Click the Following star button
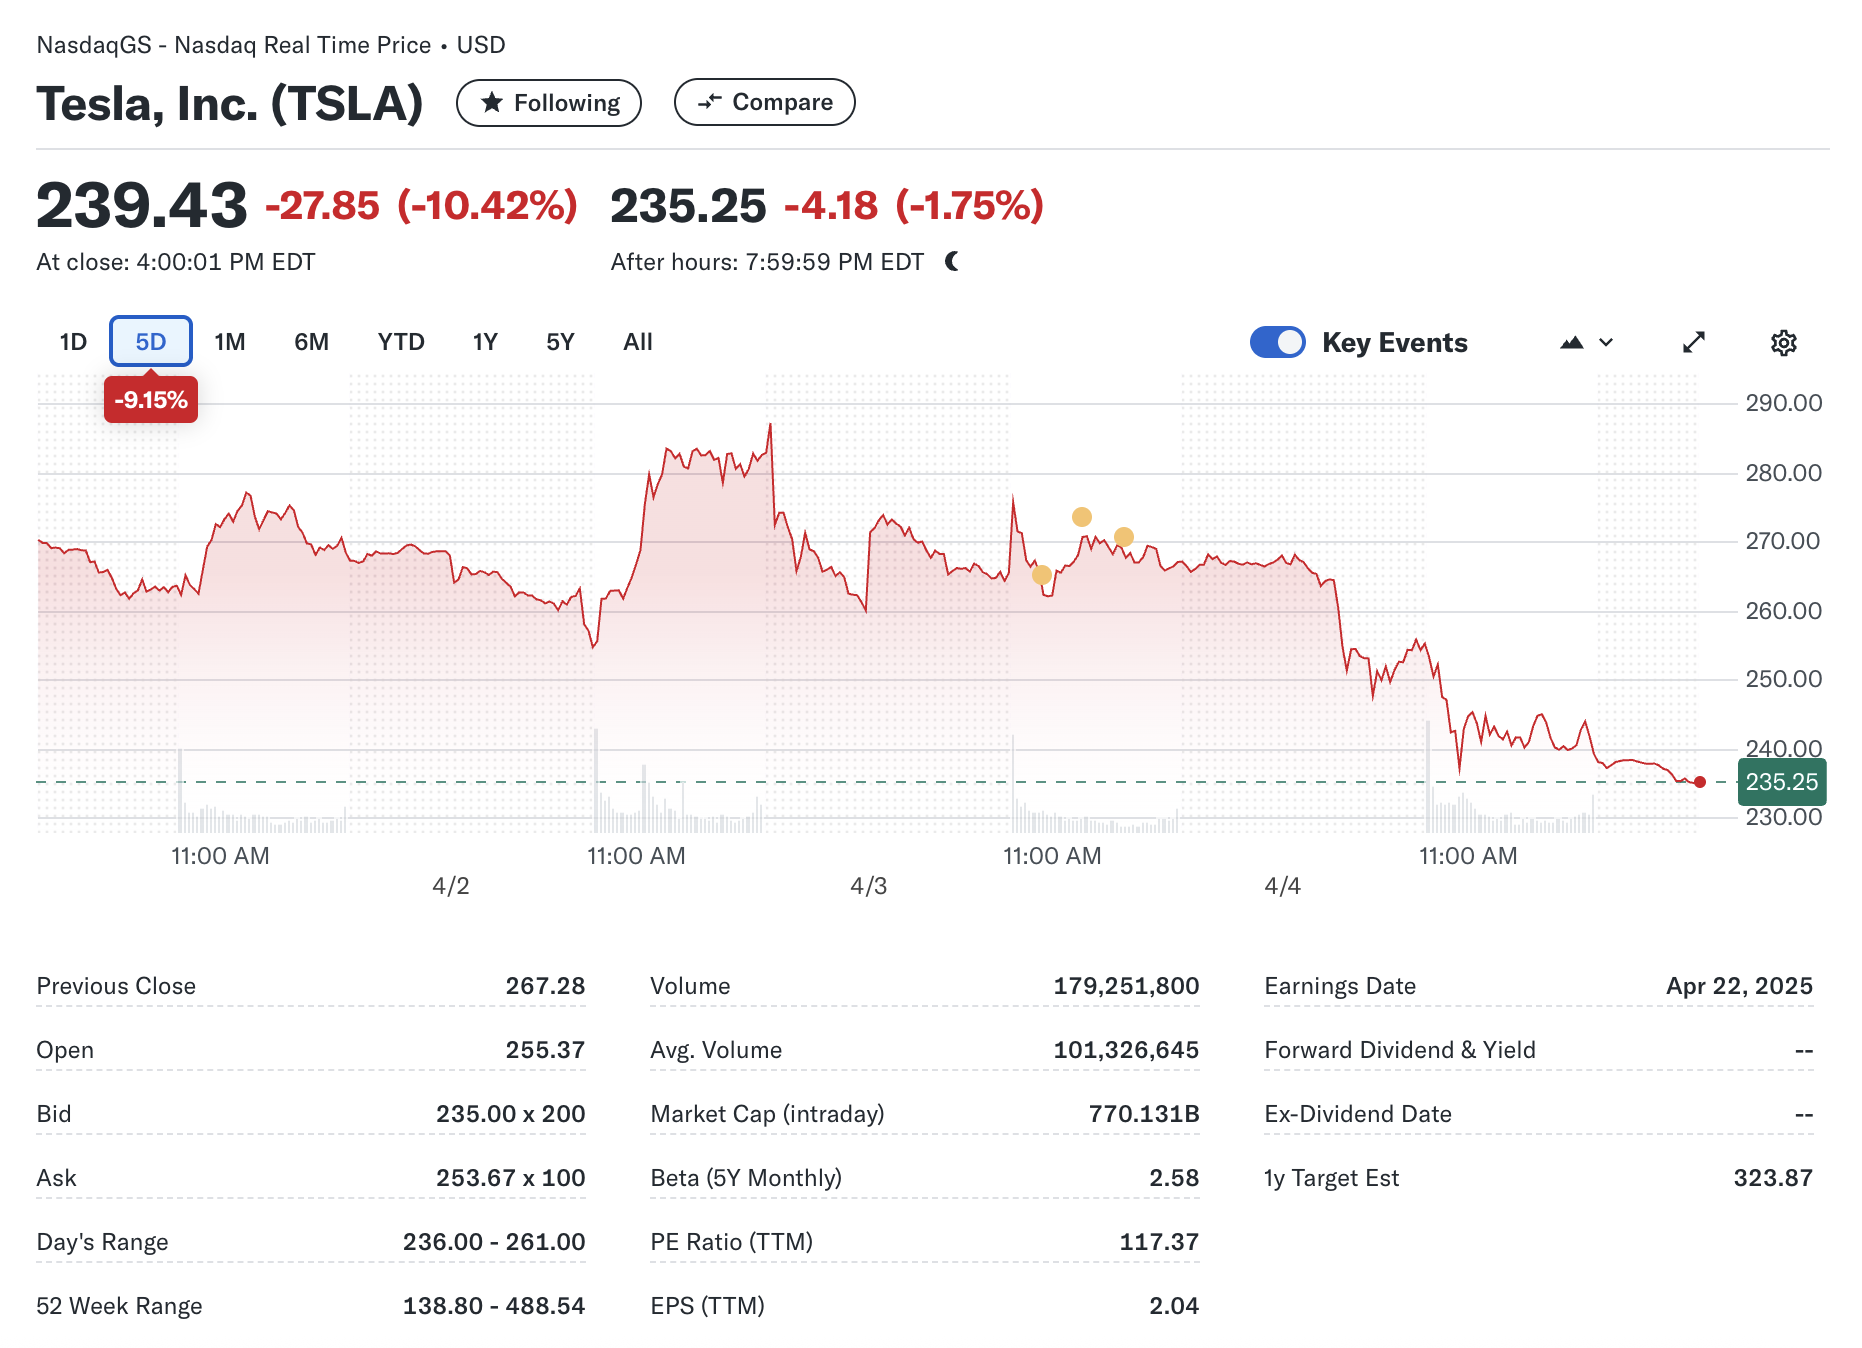Screen dimensions: 1862x1348 click(x=548, y=103)
